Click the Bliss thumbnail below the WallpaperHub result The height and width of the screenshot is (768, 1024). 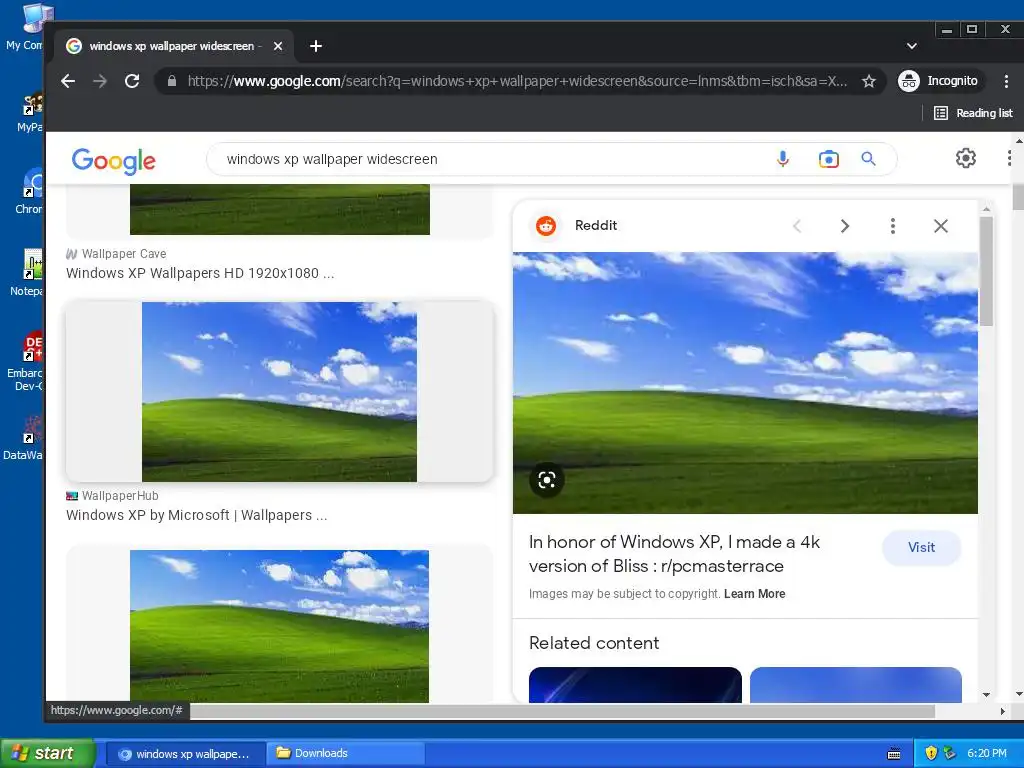(x=280, y=626)
